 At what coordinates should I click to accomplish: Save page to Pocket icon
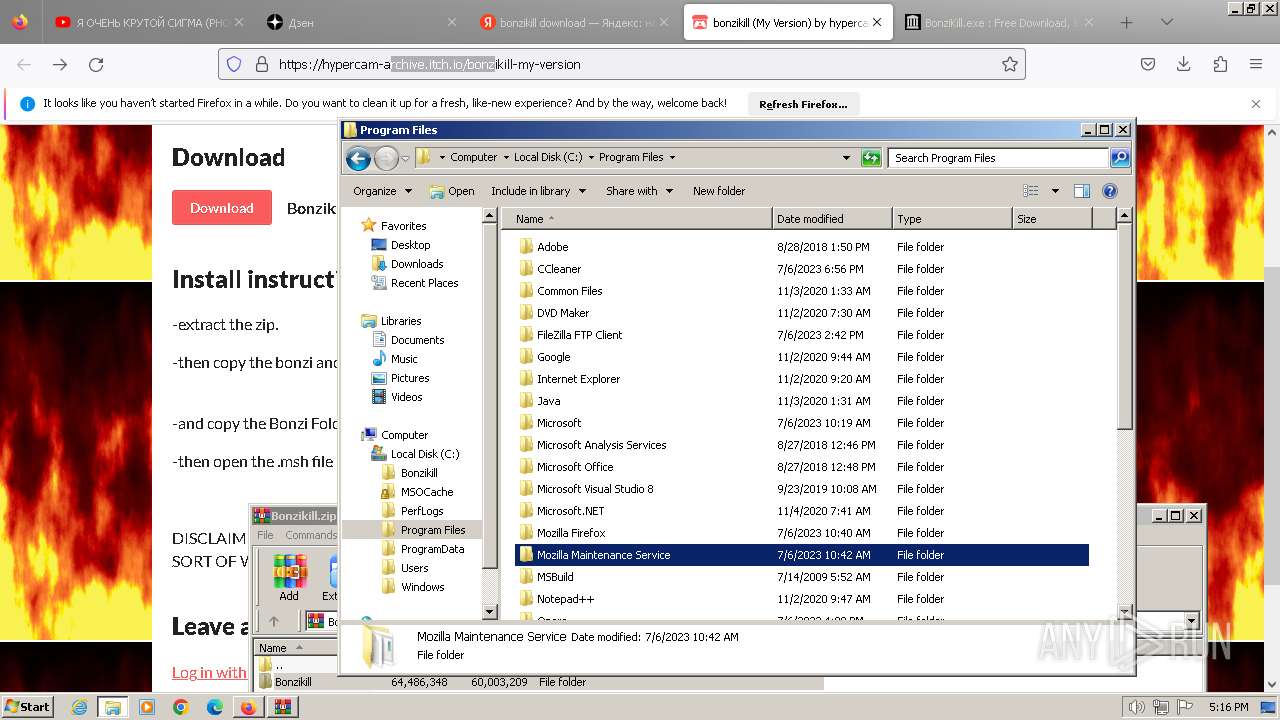pyautogui.click(x=1148, y=64)
